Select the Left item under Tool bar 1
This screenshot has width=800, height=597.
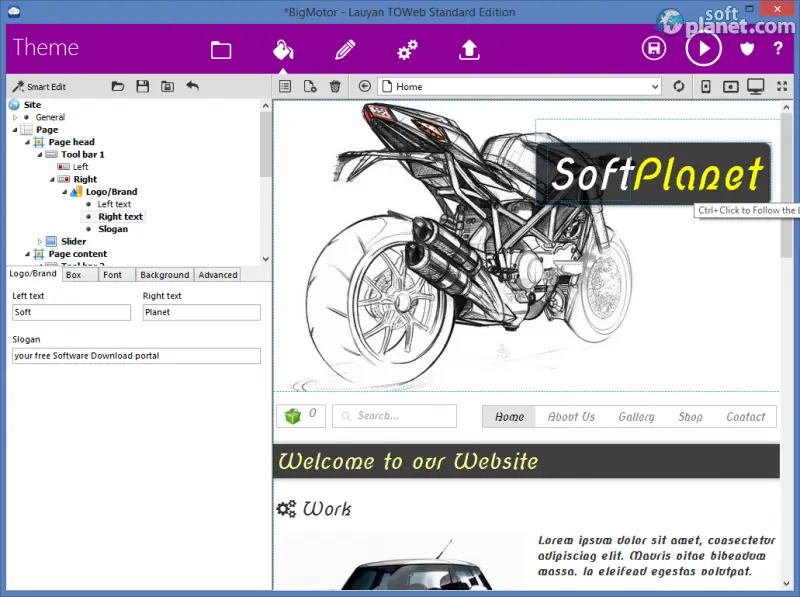(x=80, y=167)
